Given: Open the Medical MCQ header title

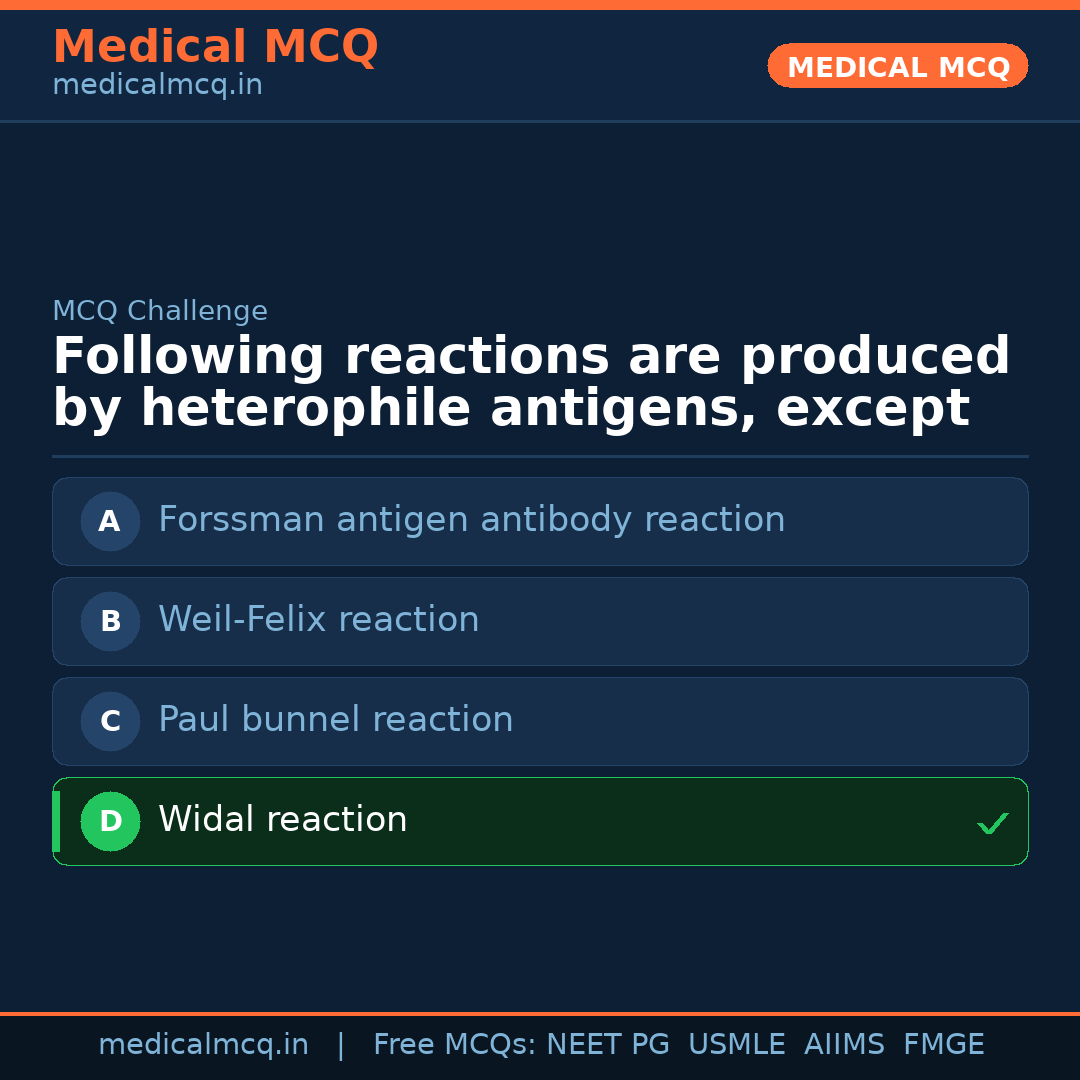Looking at the screenshot, I should click(x=215, y=47).
